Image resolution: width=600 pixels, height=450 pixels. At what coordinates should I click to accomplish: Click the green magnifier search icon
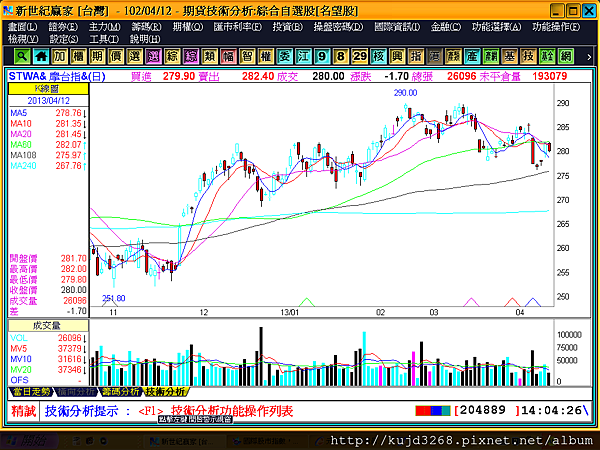[22, 57]
